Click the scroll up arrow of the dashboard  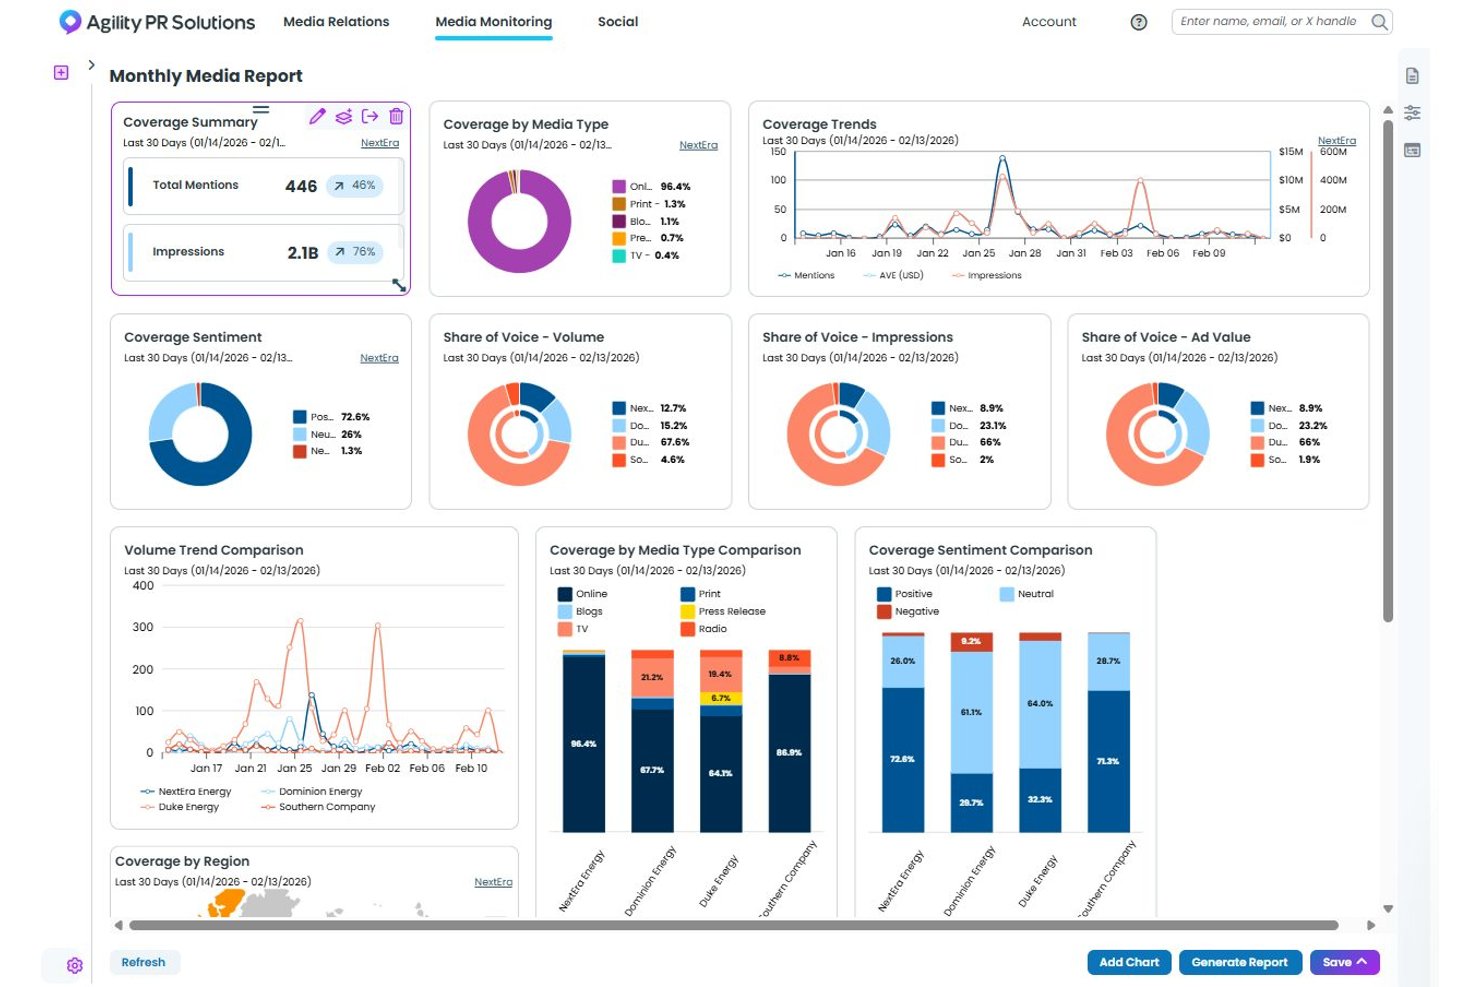click(x=1388, y=110)
